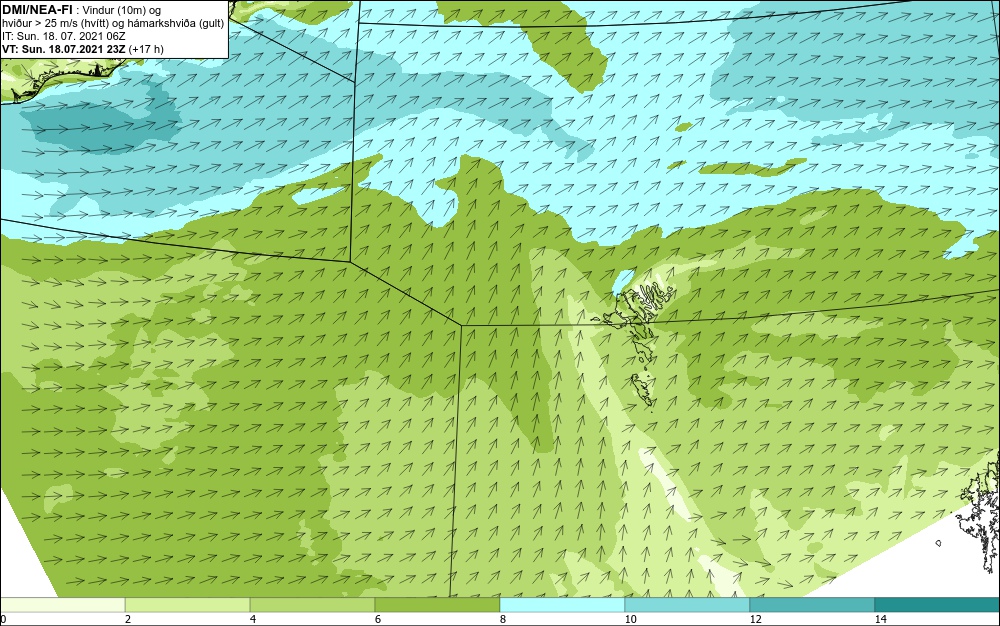The height and width of the screenshot is (626, 1000).
Task: Click the 4–6 m/s legend color
Action: coord(312,605)
